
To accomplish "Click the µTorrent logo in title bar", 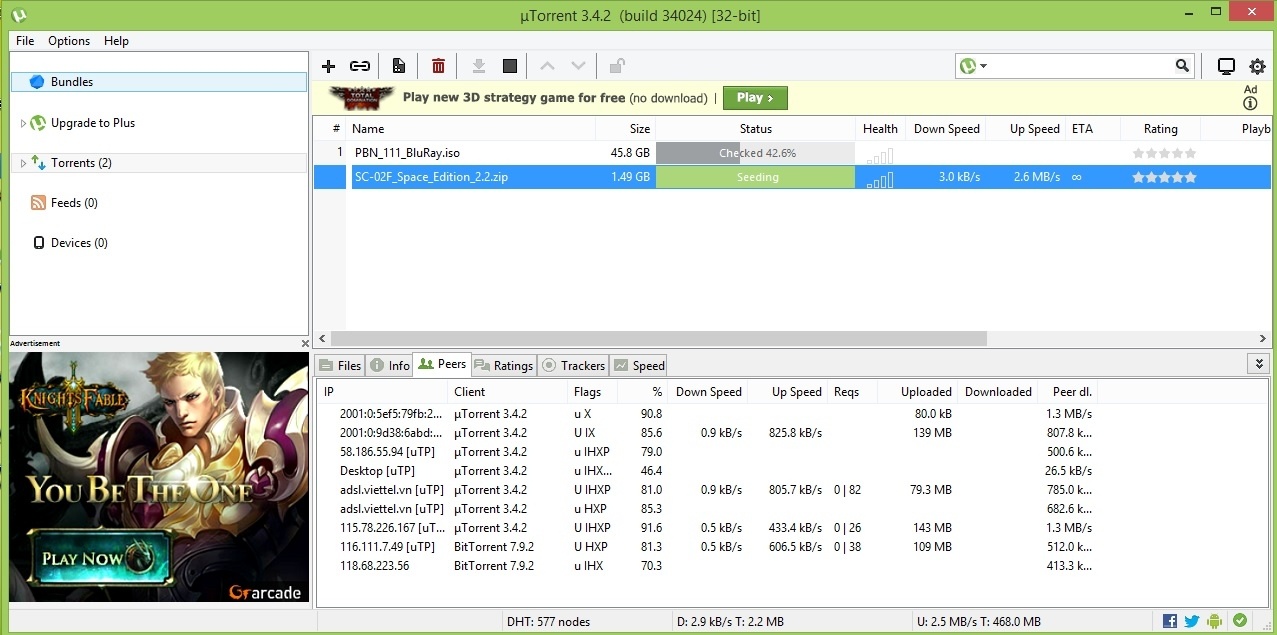I will point(18,15).
